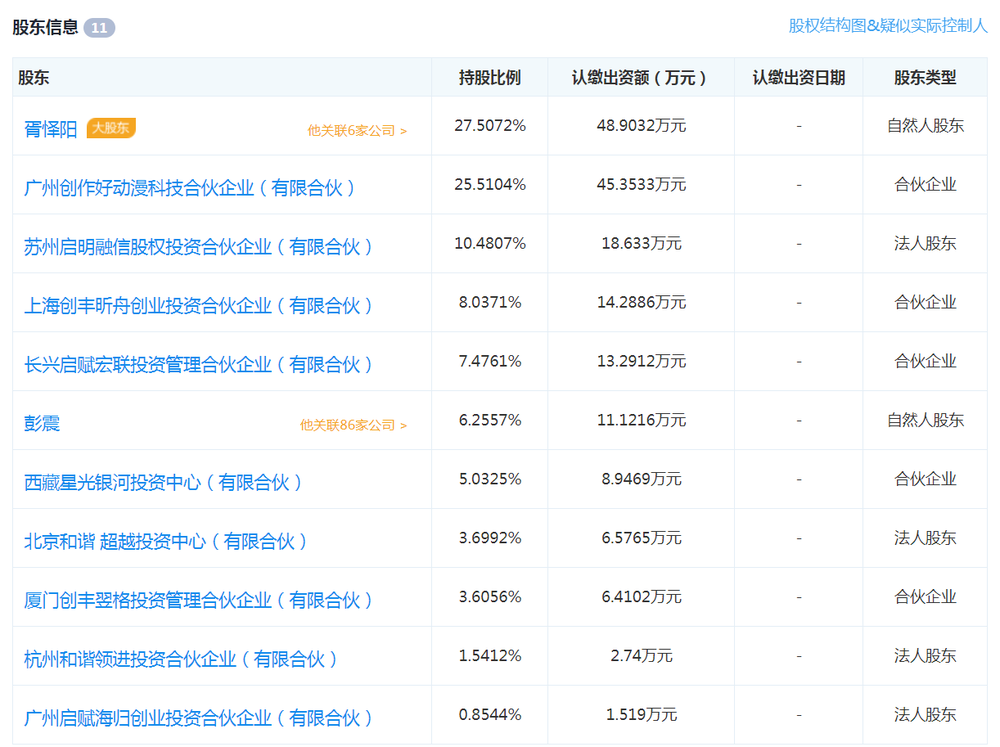The height and width of the screenshot is (747, 1000).
Task: Open 苏州启明融信股权投资合伙企业 link
Action: click(198, 247)
